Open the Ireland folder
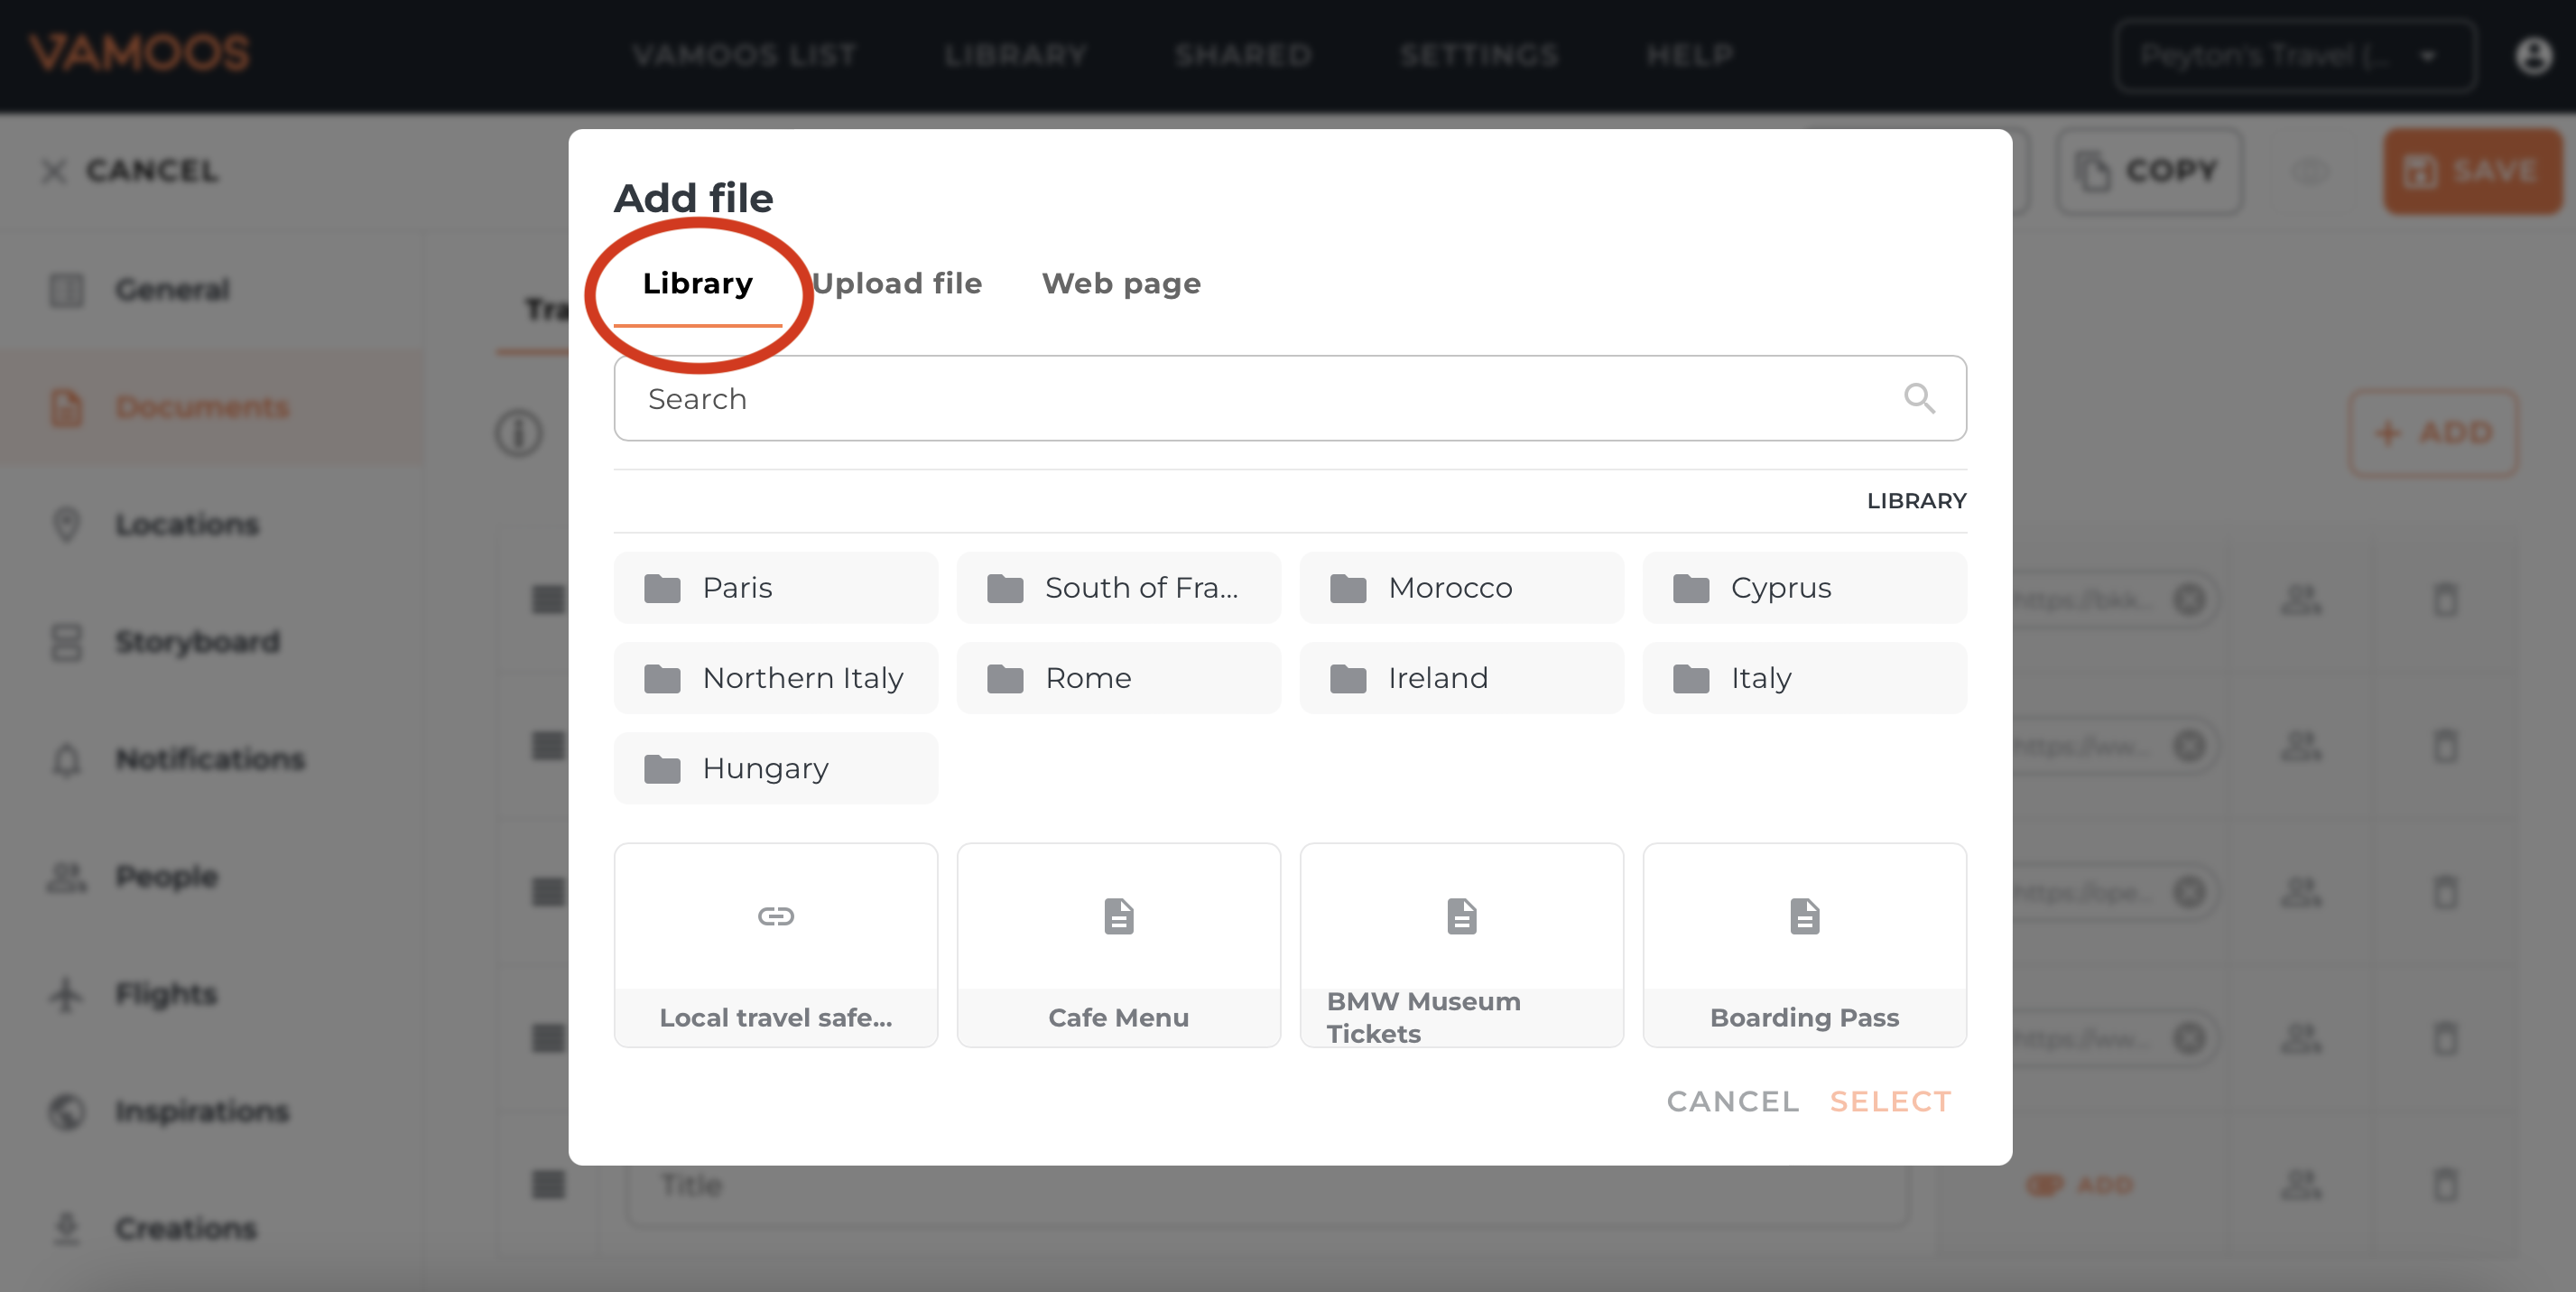2576x1292 pixels. [x=1461, y=678]
